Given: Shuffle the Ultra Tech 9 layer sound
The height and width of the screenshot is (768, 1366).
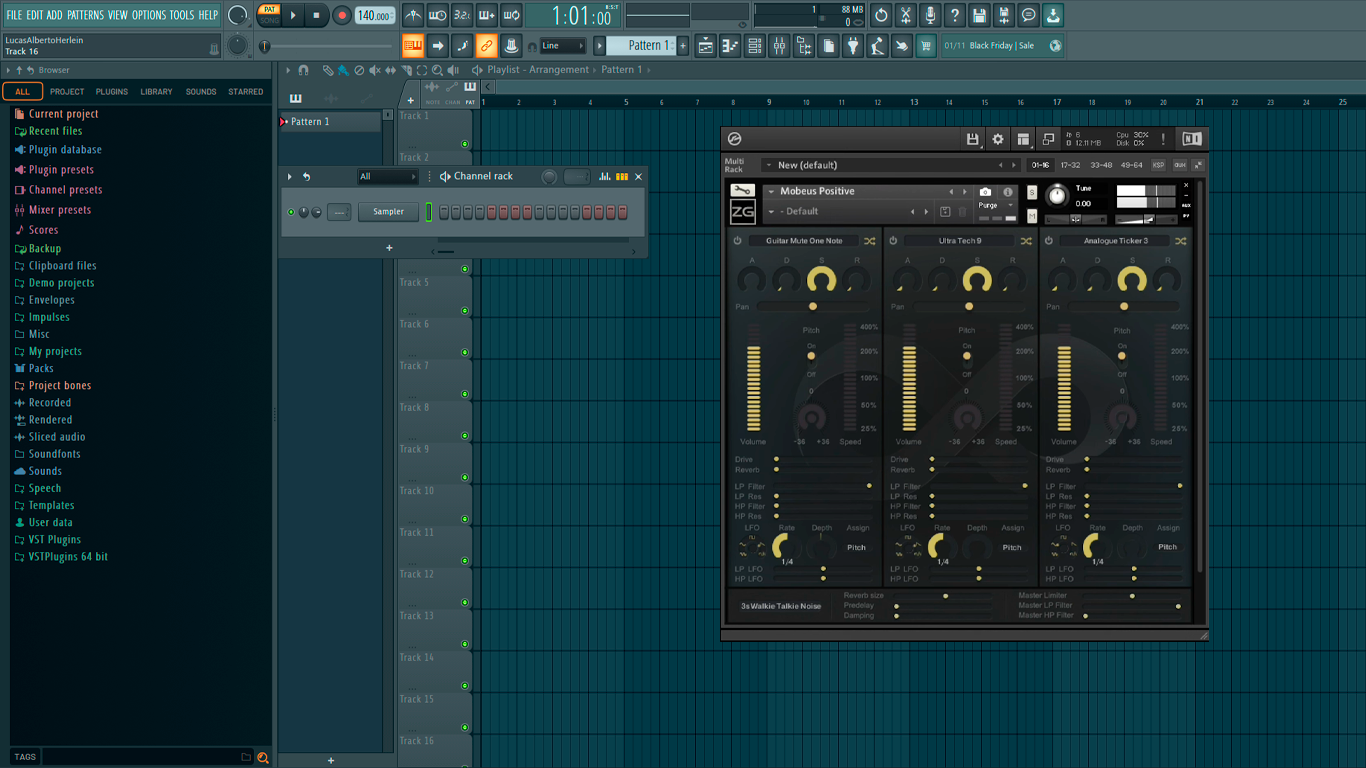Looking at the screenshot, I should click(1025, 241).
